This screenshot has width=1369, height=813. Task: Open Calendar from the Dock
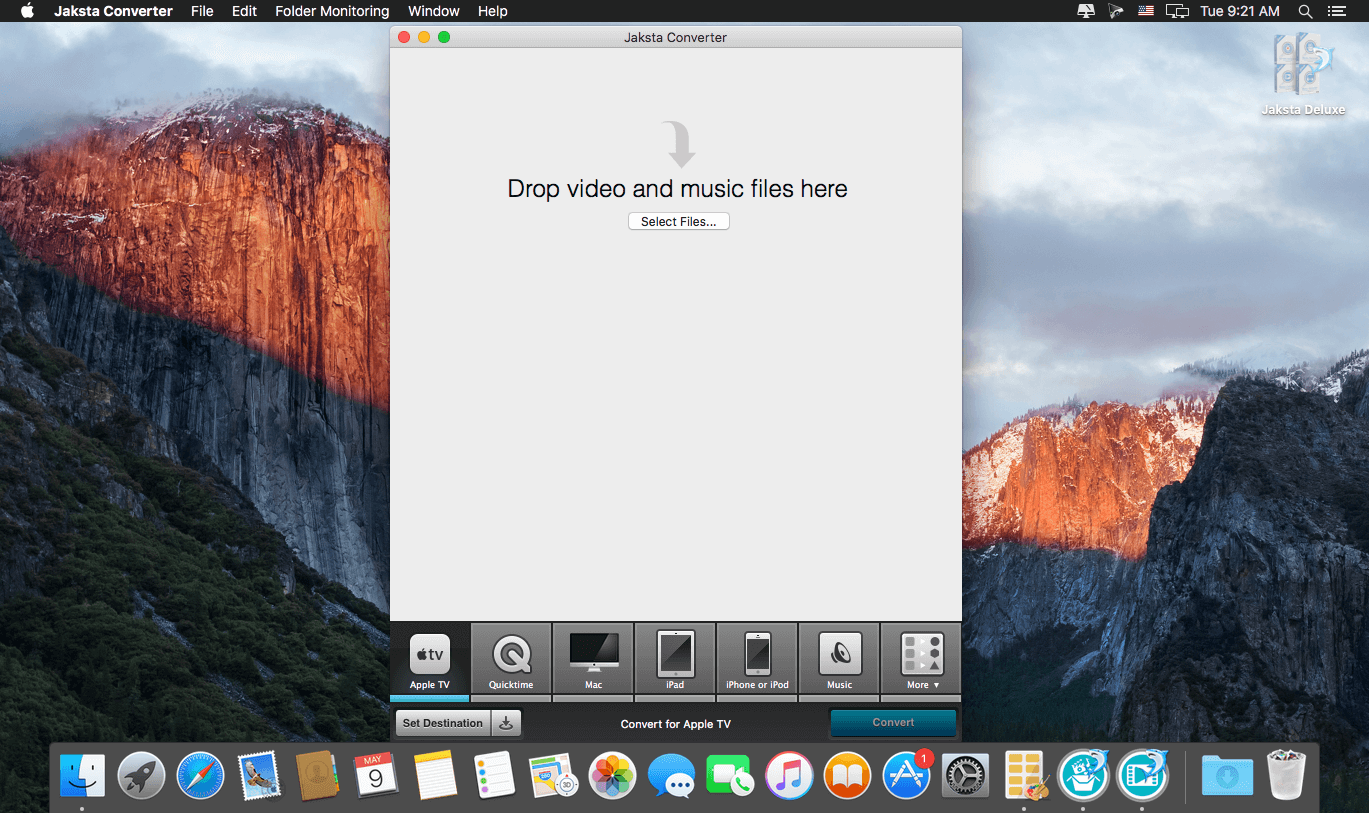[x=376, y=776]
